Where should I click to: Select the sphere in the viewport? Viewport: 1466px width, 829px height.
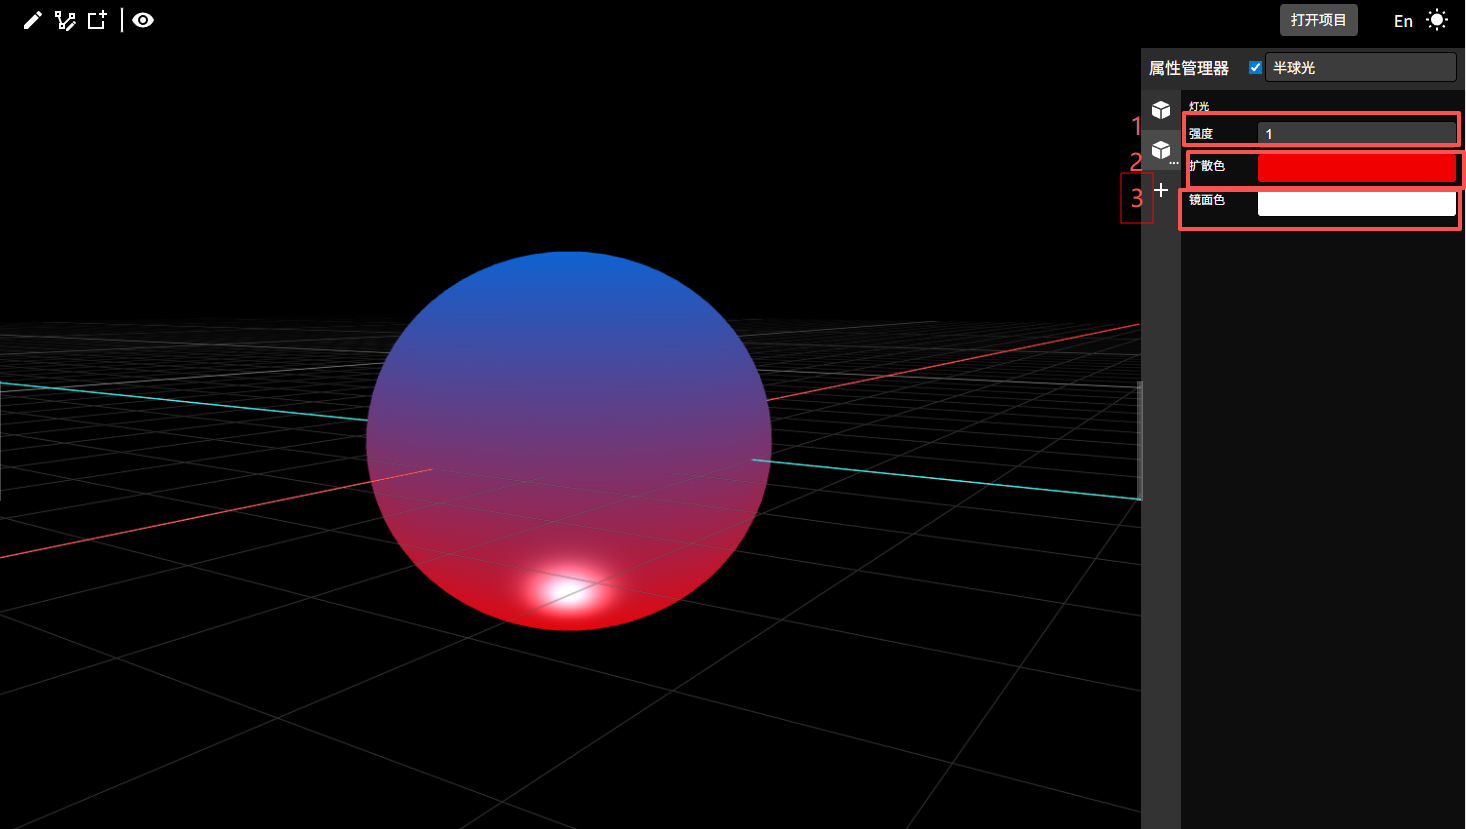[x=568, y=441]
